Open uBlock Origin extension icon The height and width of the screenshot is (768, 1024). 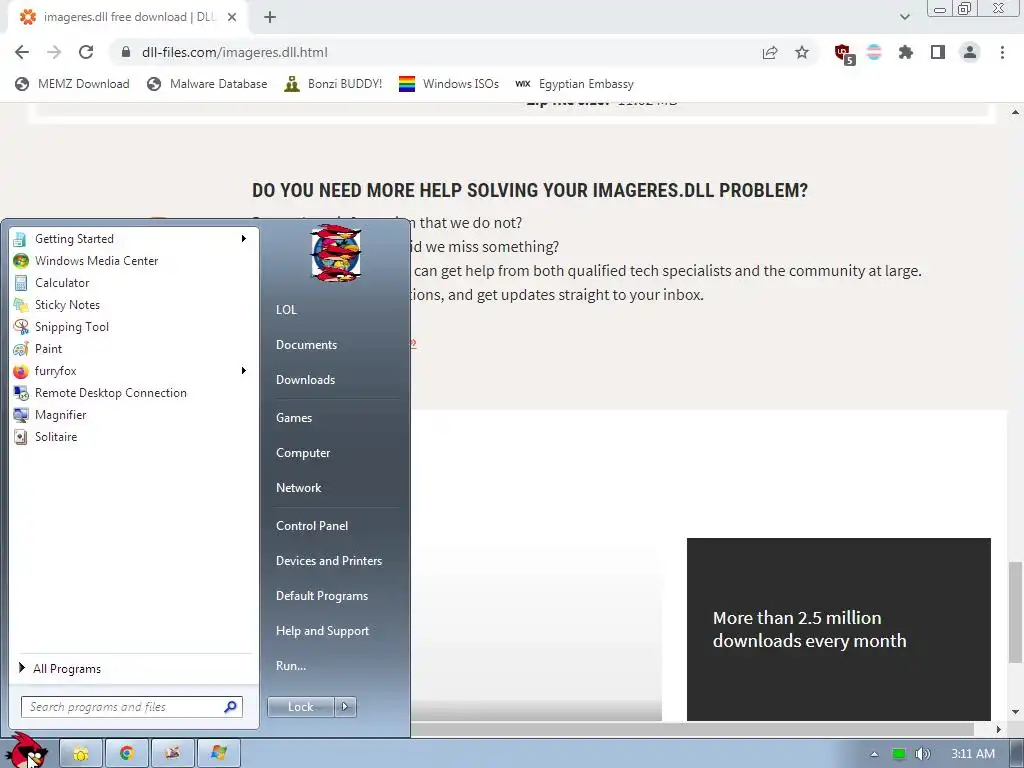coord(844,54)
